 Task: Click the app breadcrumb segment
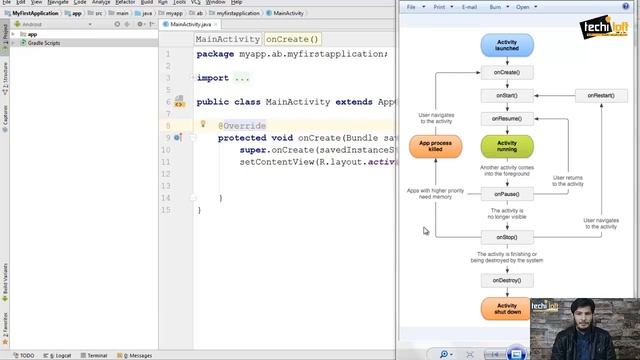(x=73, y=13)
